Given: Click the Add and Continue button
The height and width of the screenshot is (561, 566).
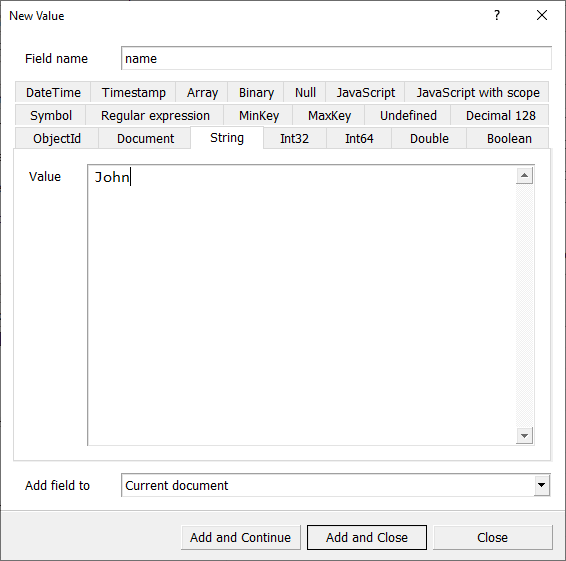Looking at the screenshot, I should [241, 537].
